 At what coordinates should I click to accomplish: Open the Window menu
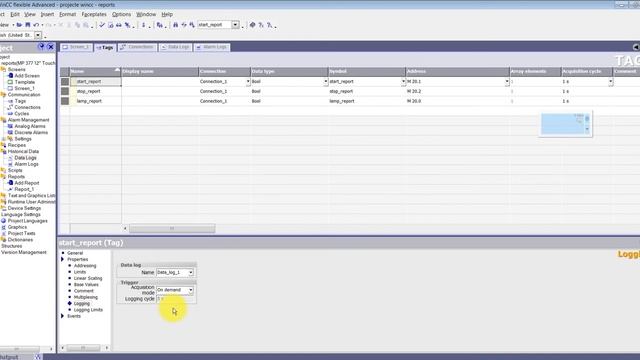coord(146,14)
